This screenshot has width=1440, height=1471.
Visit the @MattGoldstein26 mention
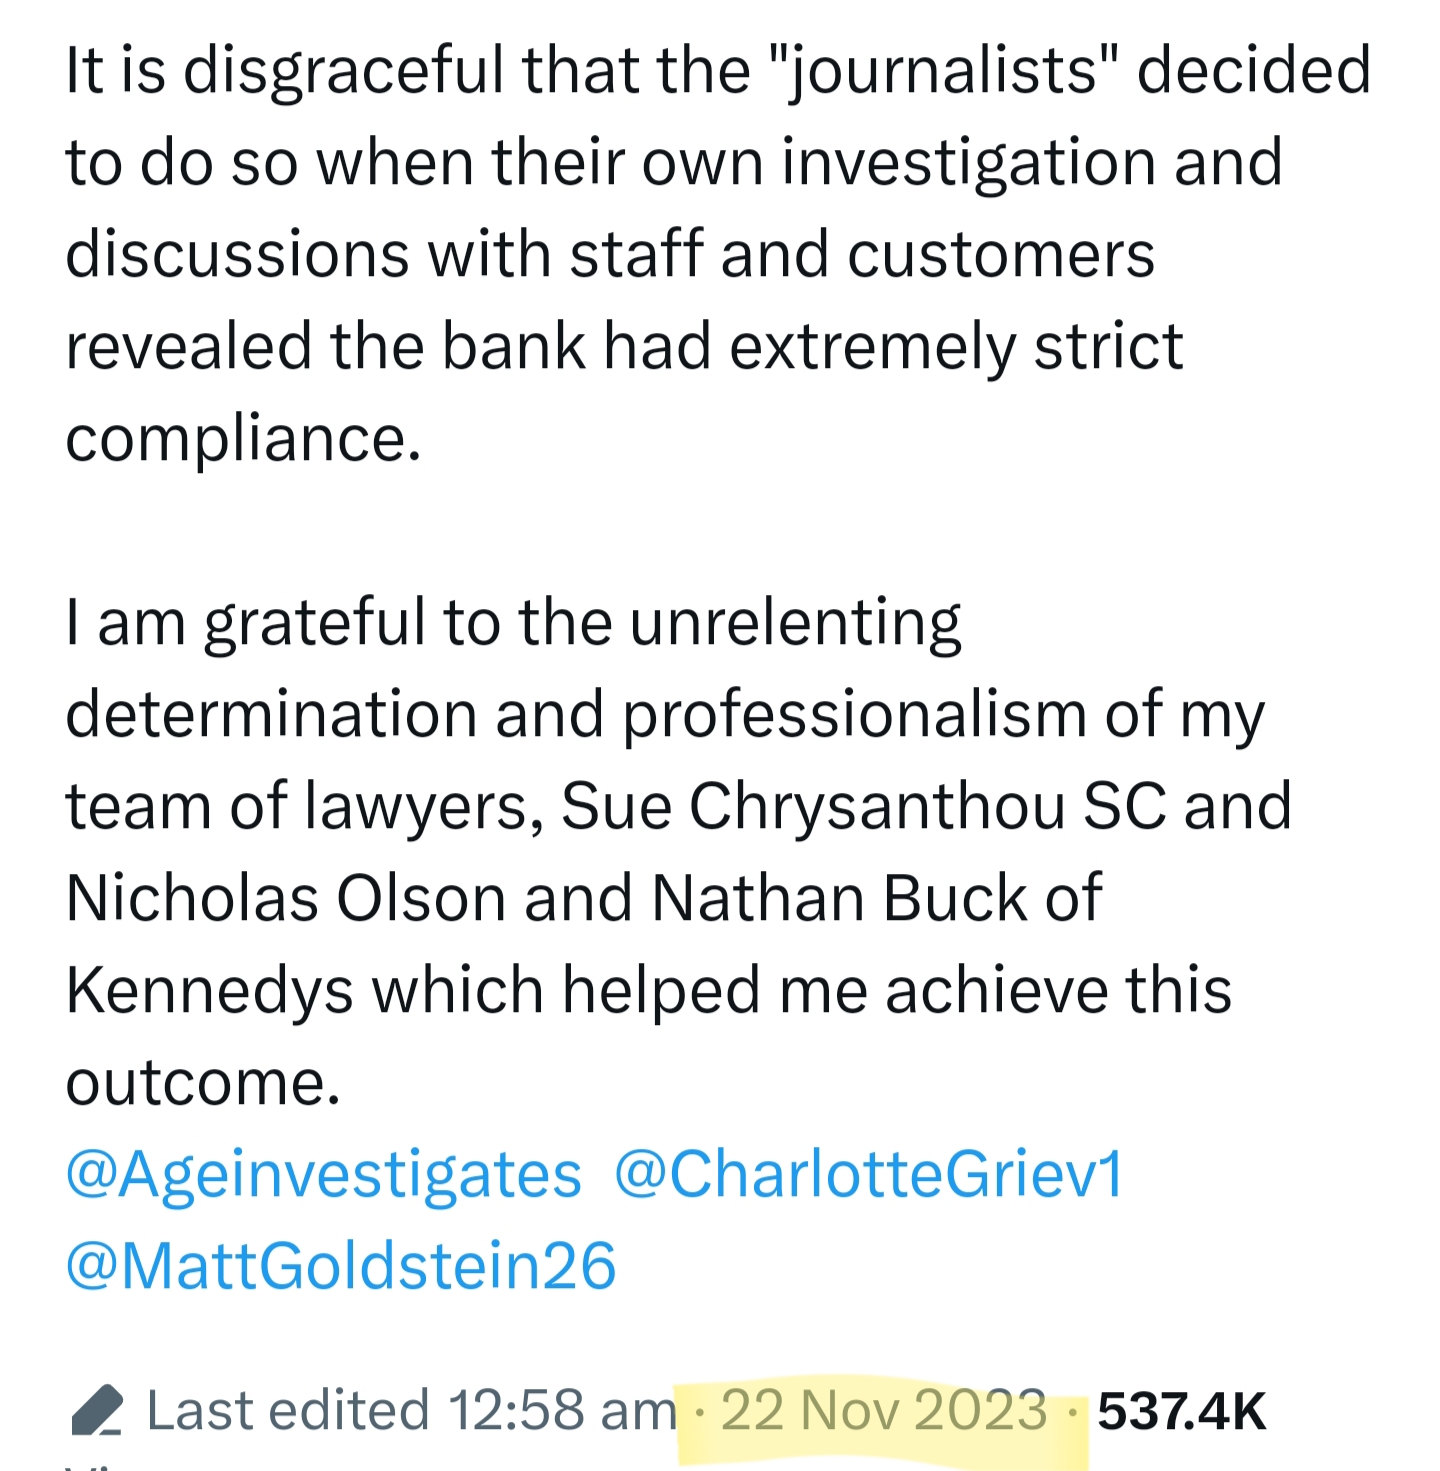pyautogui.click(x=340, y=1266)
